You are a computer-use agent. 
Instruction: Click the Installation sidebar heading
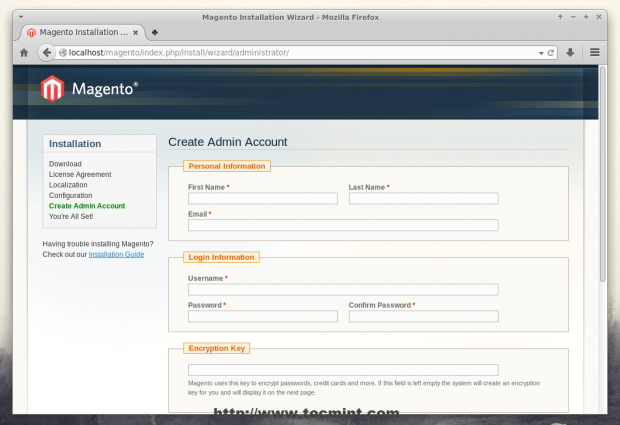point(75,144)
